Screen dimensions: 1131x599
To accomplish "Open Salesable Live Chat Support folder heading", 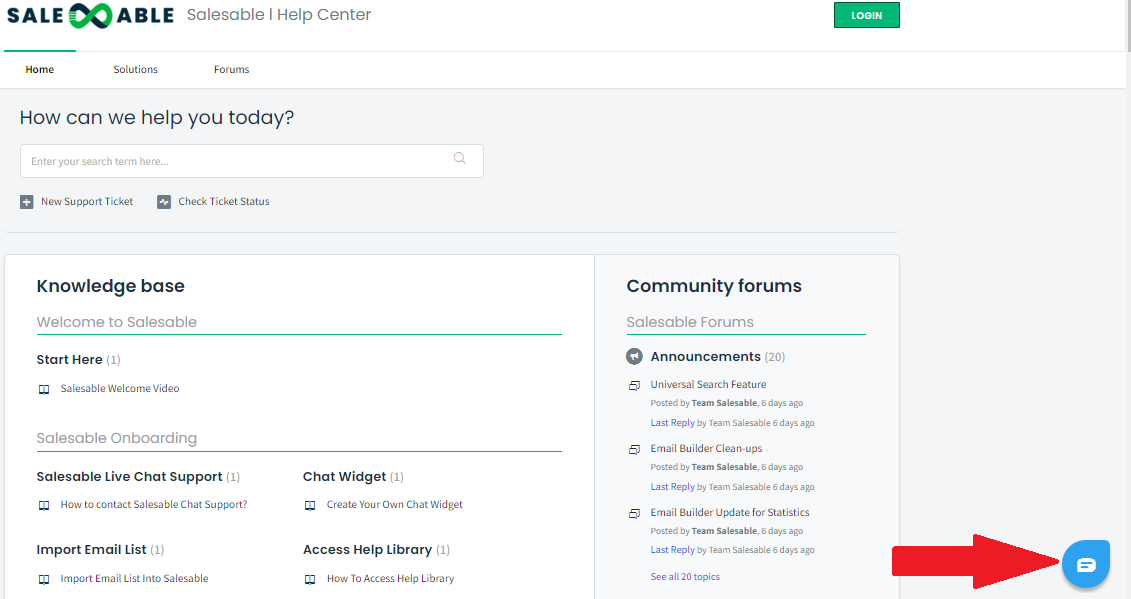I will point(129,476).
